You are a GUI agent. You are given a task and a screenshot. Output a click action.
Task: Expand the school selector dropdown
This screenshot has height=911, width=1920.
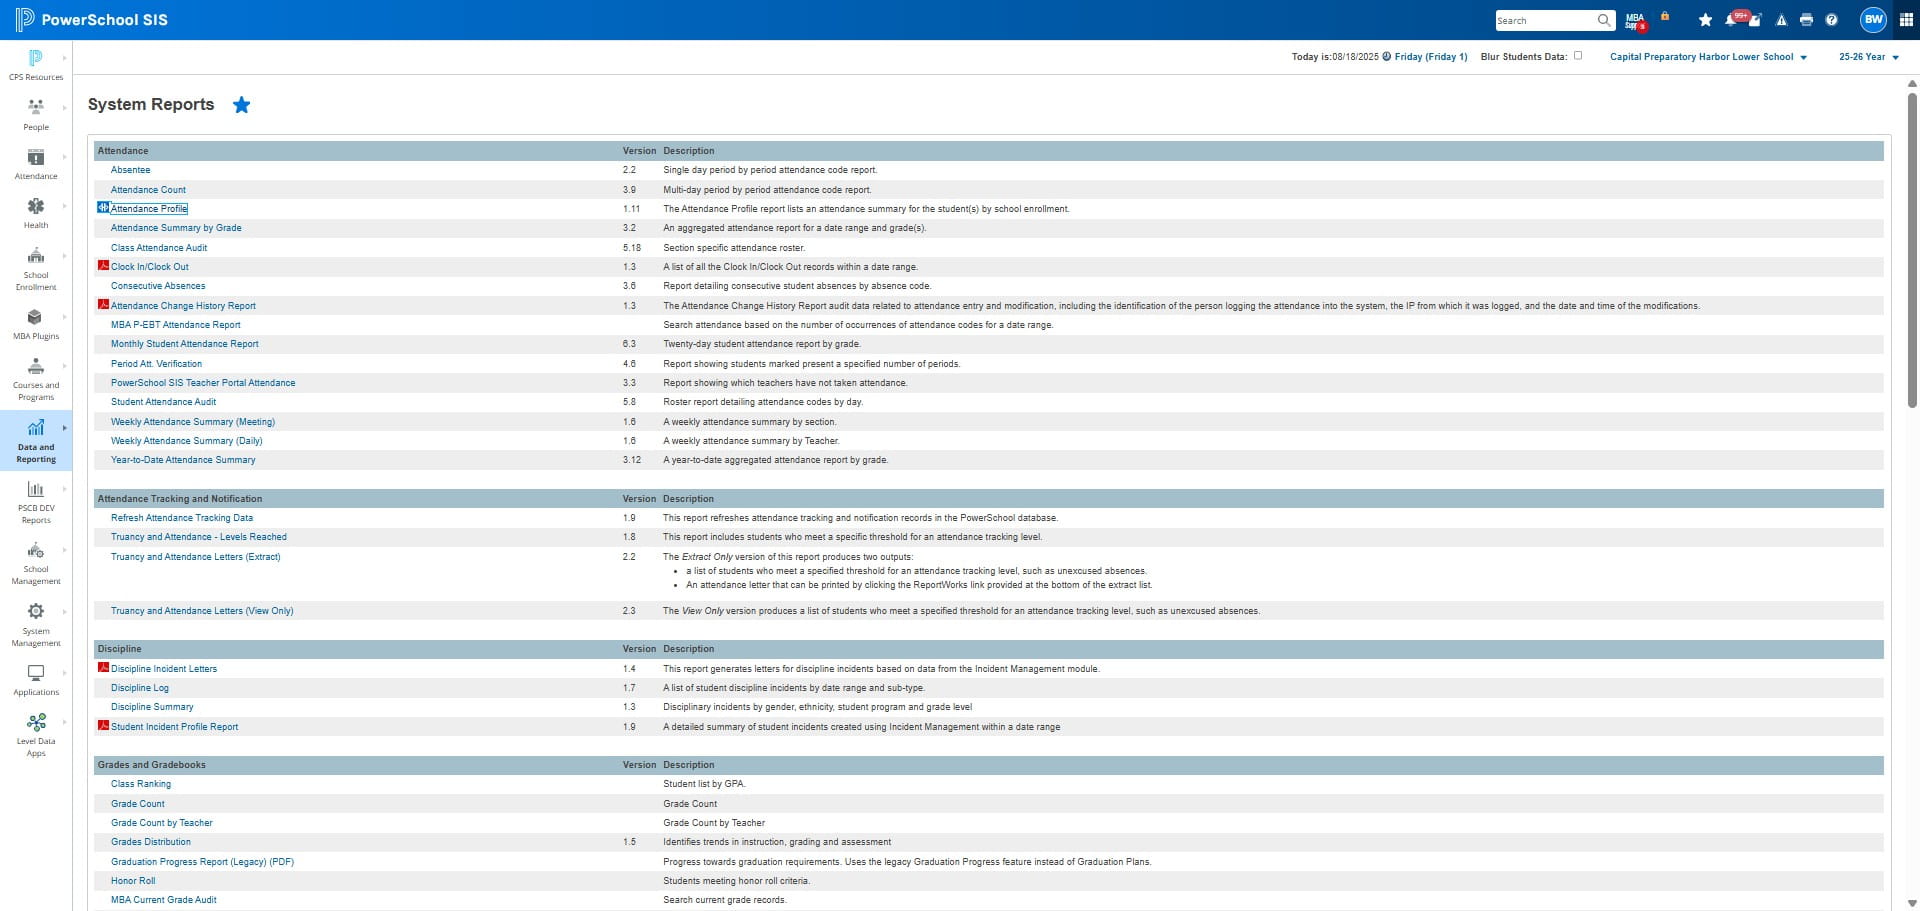click(1708, 57)
